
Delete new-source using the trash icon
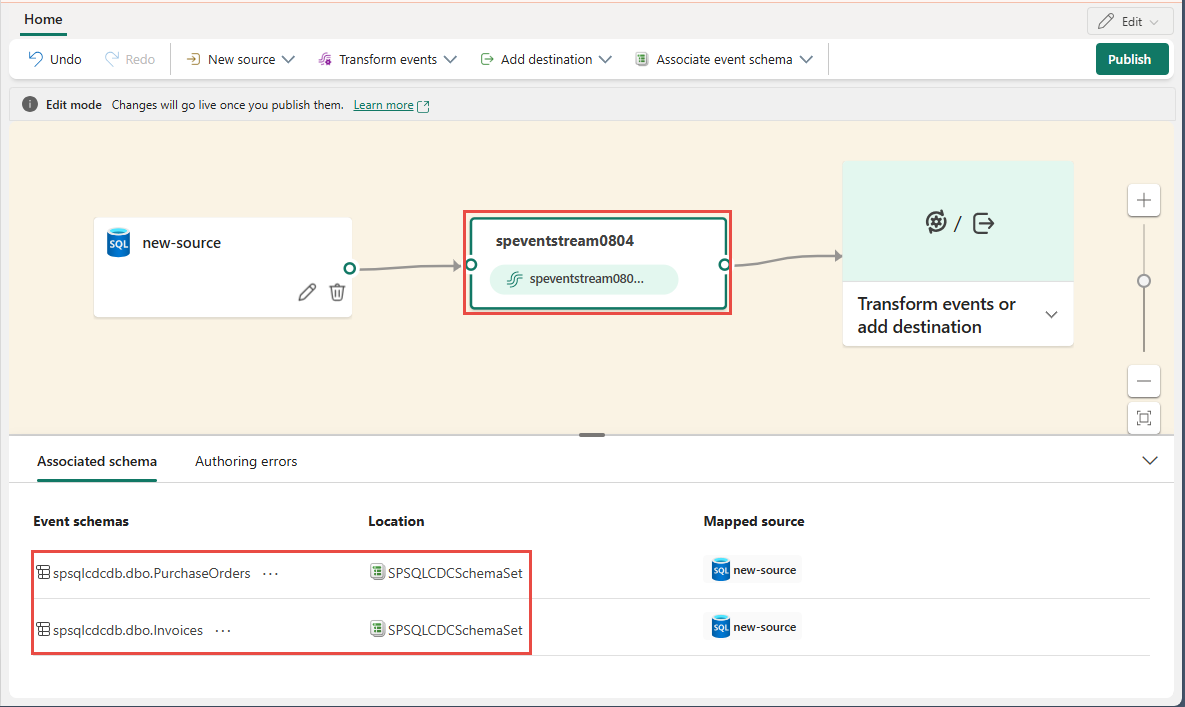click(338, 292)
